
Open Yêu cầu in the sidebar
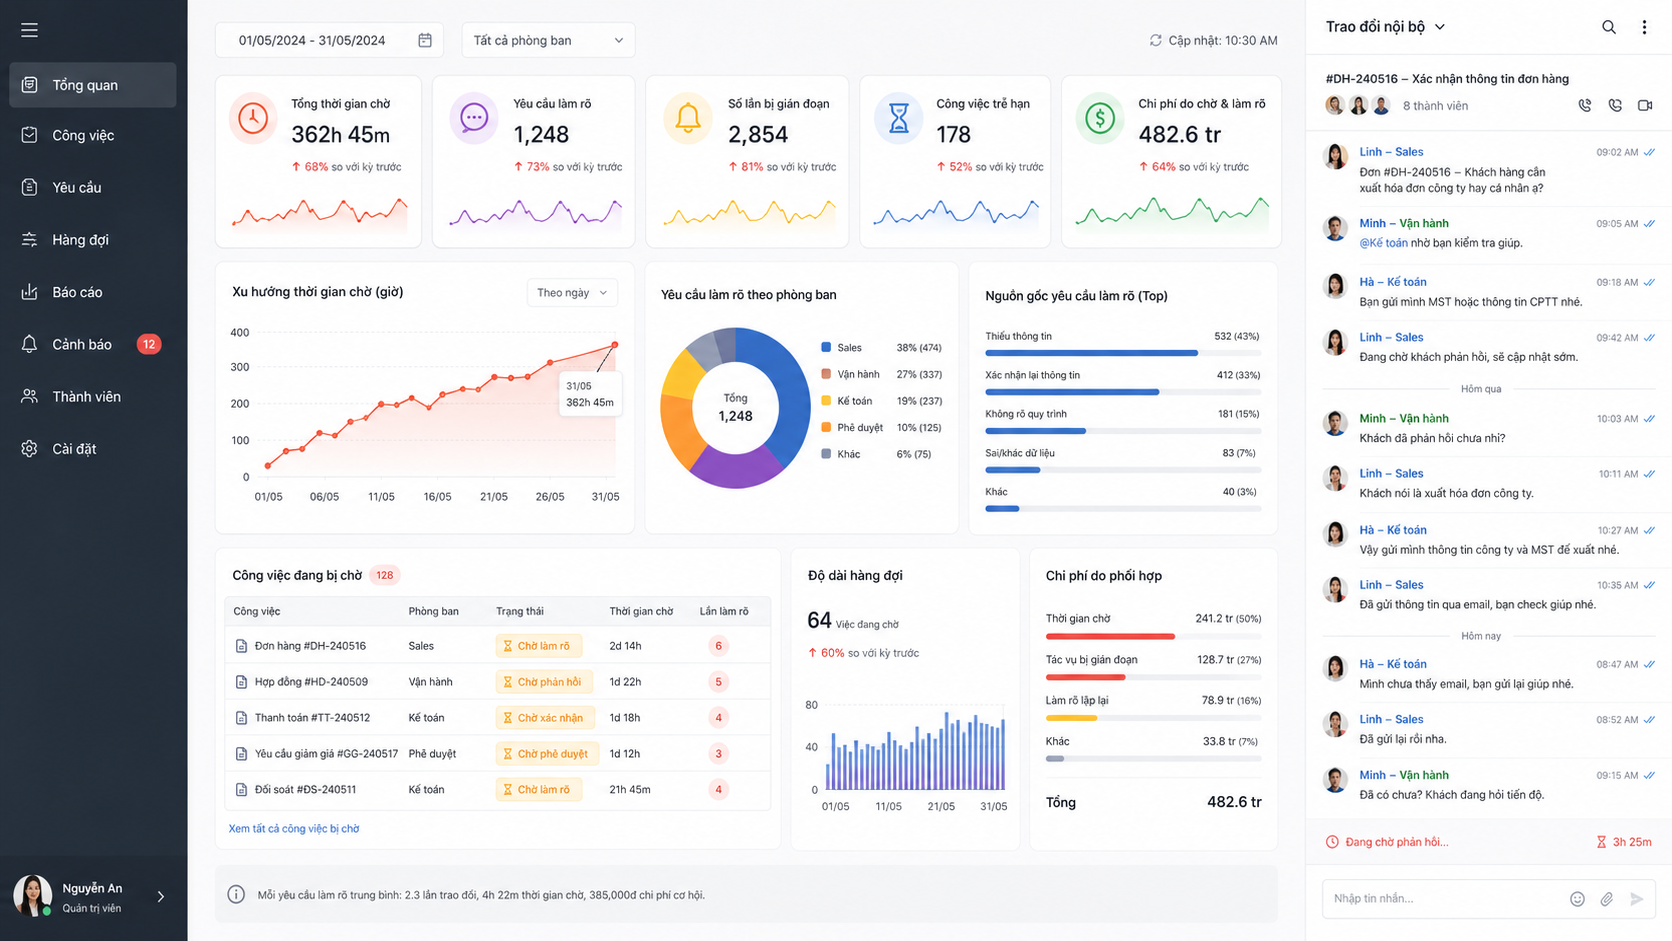pyautogui.click(x=93, y=187)
